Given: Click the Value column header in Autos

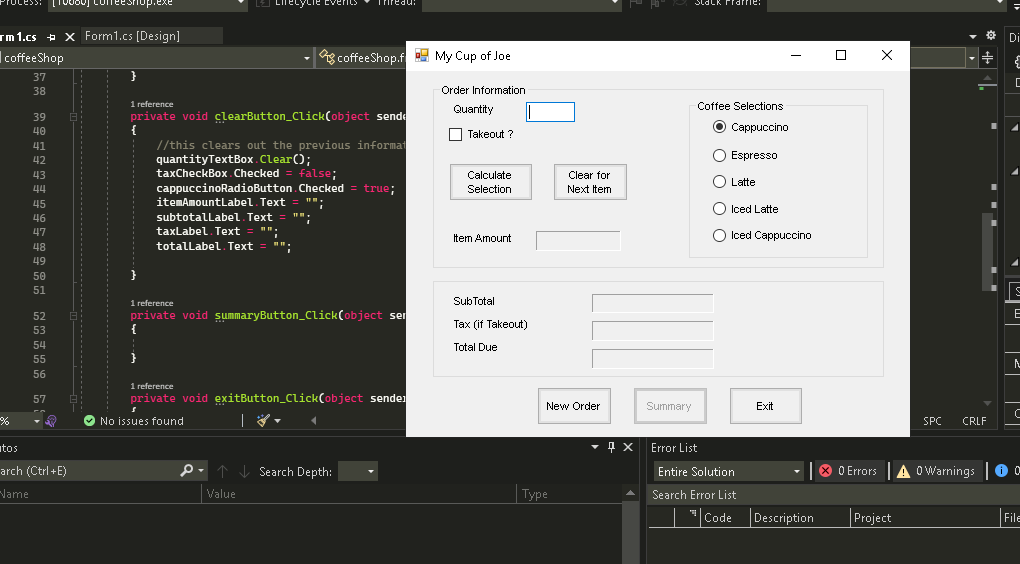Looking at the screenshot, I should 358,494.
